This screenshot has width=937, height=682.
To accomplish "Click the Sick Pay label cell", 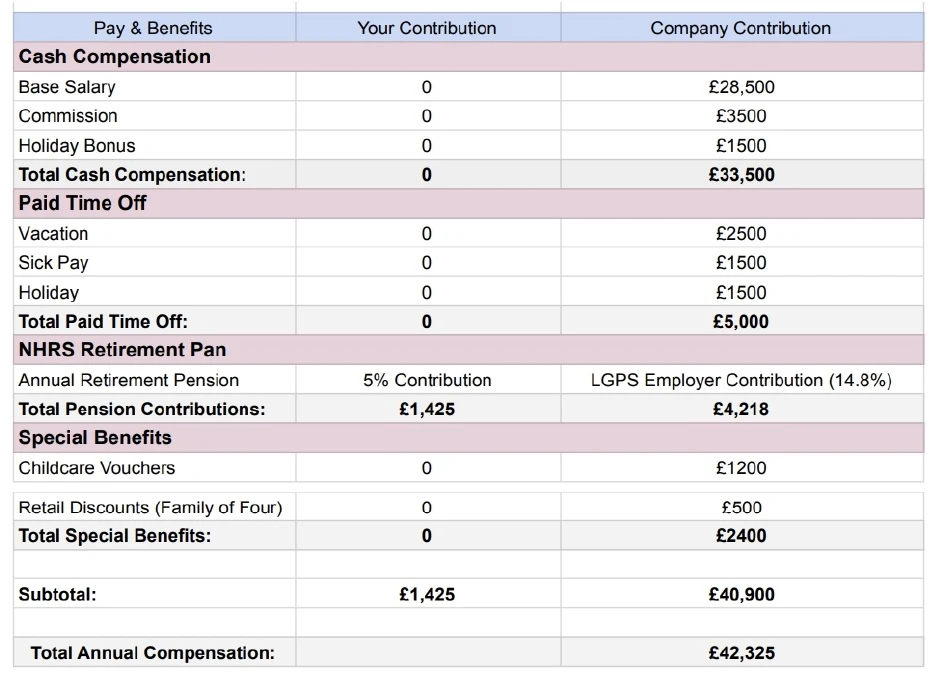I will pyautogui.click(x=154, y=262).
